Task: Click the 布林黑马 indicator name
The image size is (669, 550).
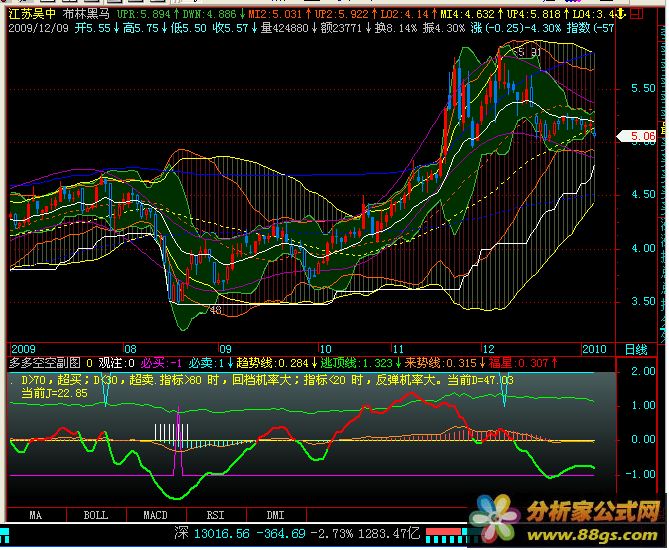Action: (86, 17)
